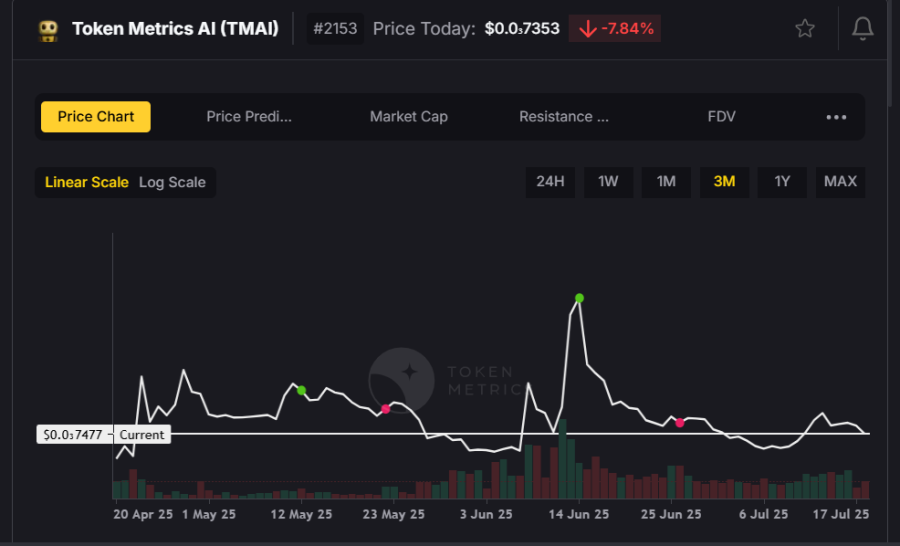
Task: Select the 1M time range
Action: (x=666, y=181)
